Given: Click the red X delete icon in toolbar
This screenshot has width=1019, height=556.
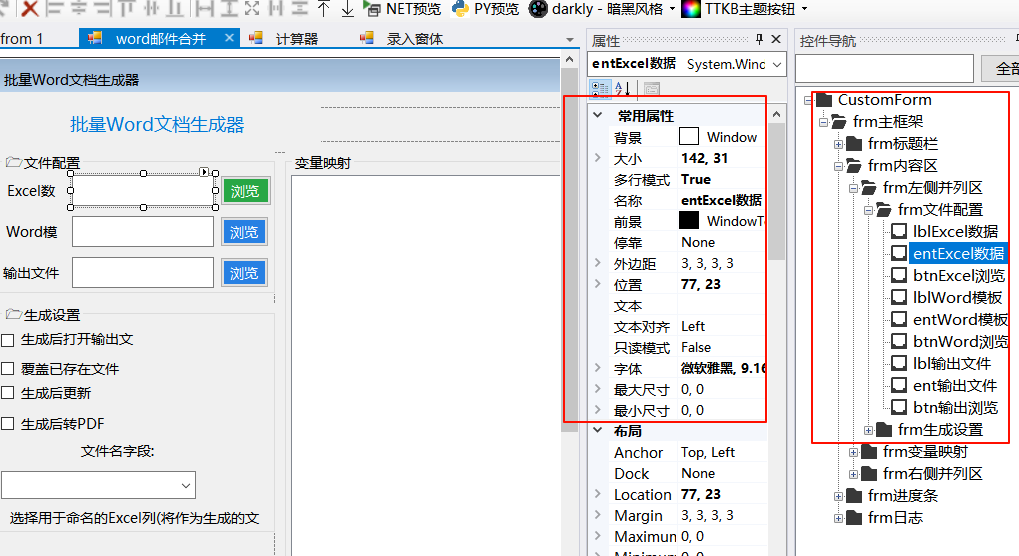Looking at the screenshot, I should (x=30, y=8).
